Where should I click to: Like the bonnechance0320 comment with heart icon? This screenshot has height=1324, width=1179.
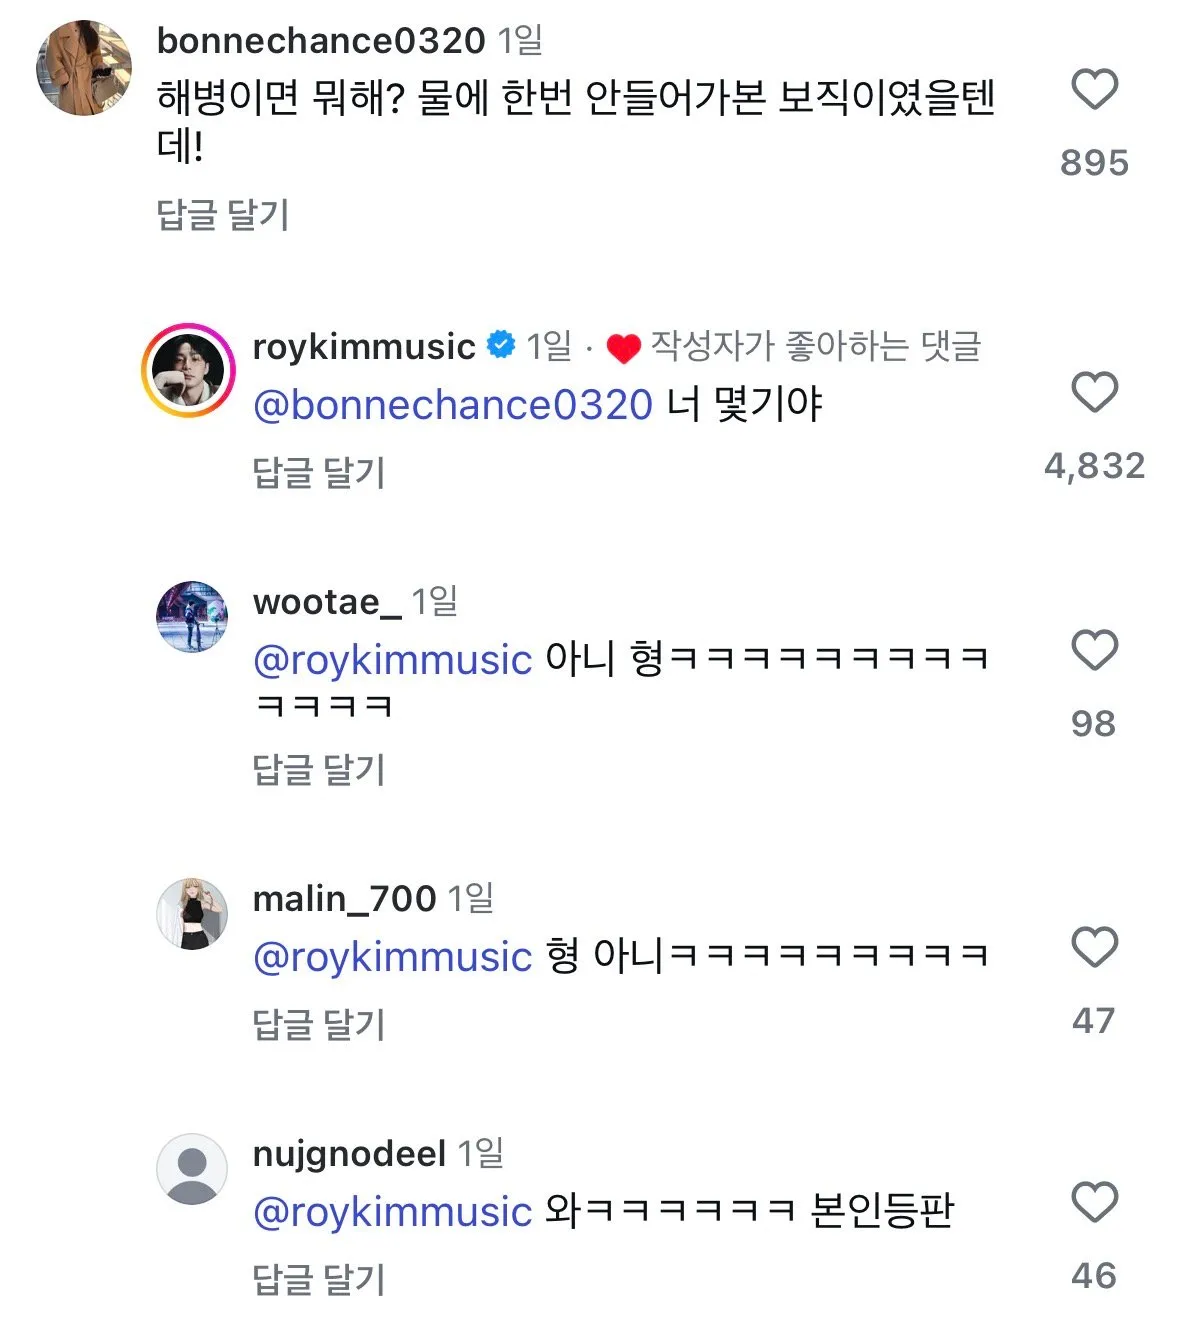1094,90
